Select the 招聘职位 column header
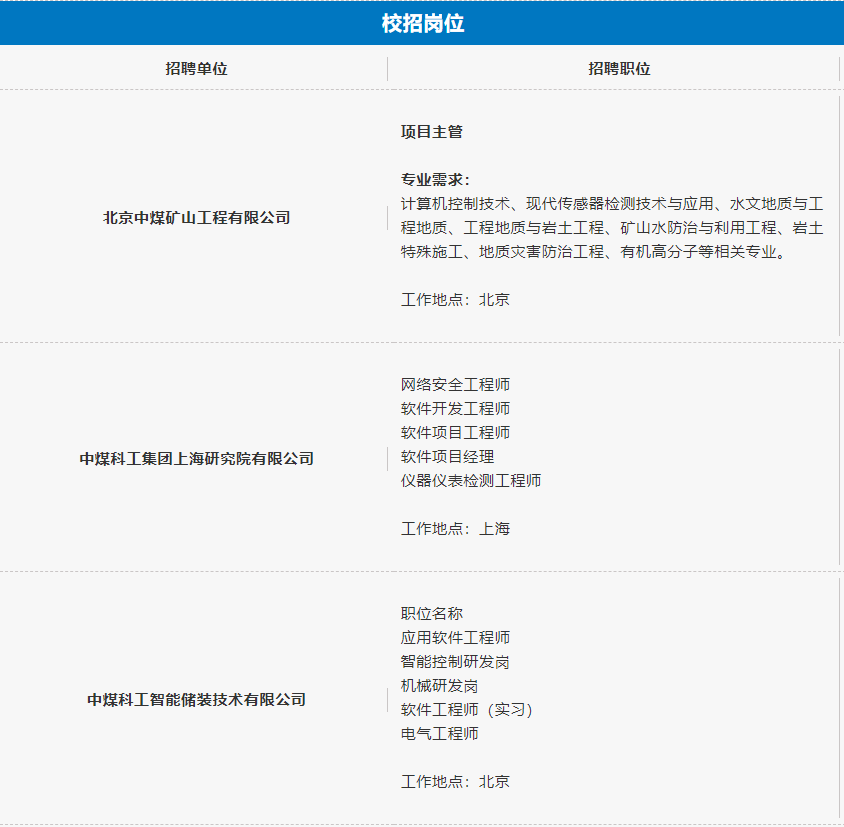This screenshot has height=827, width=844. (x=619, y=69)
